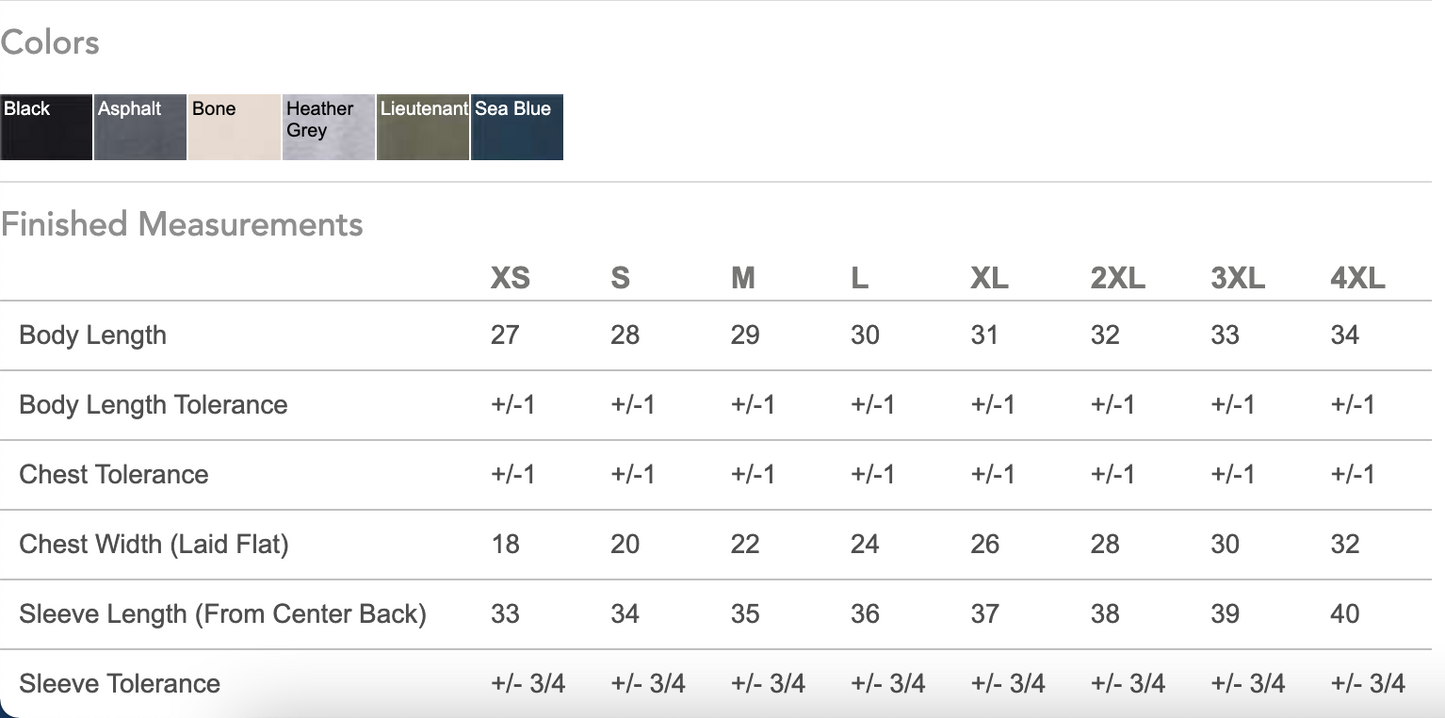
Task: Click Sleeve Length (From Center Back) label
Action: coord(223,614)
